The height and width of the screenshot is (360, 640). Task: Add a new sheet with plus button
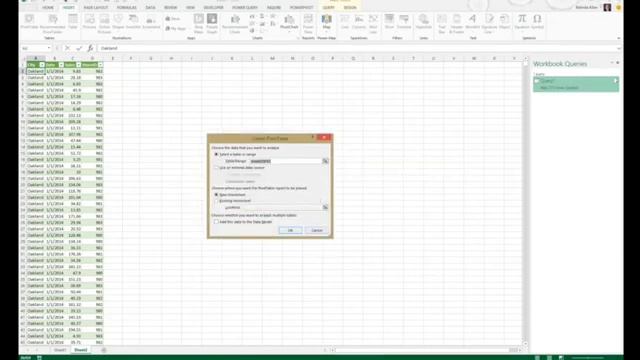pyautogui.click(x=104, y=350)
